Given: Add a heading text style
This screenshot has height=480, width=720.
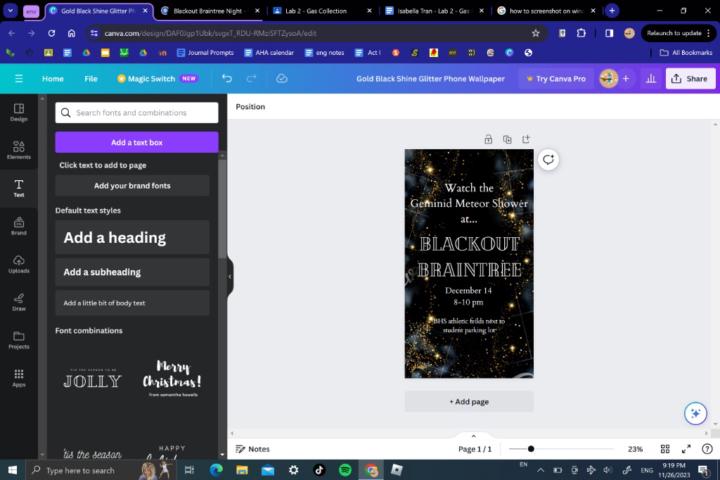Looking at the screenshot, I should [132, 237].
